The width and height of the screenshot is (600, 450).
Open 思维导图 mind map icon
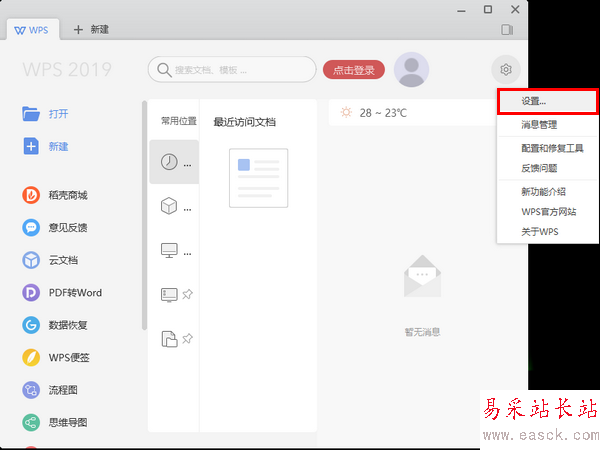tap(31, 423)
